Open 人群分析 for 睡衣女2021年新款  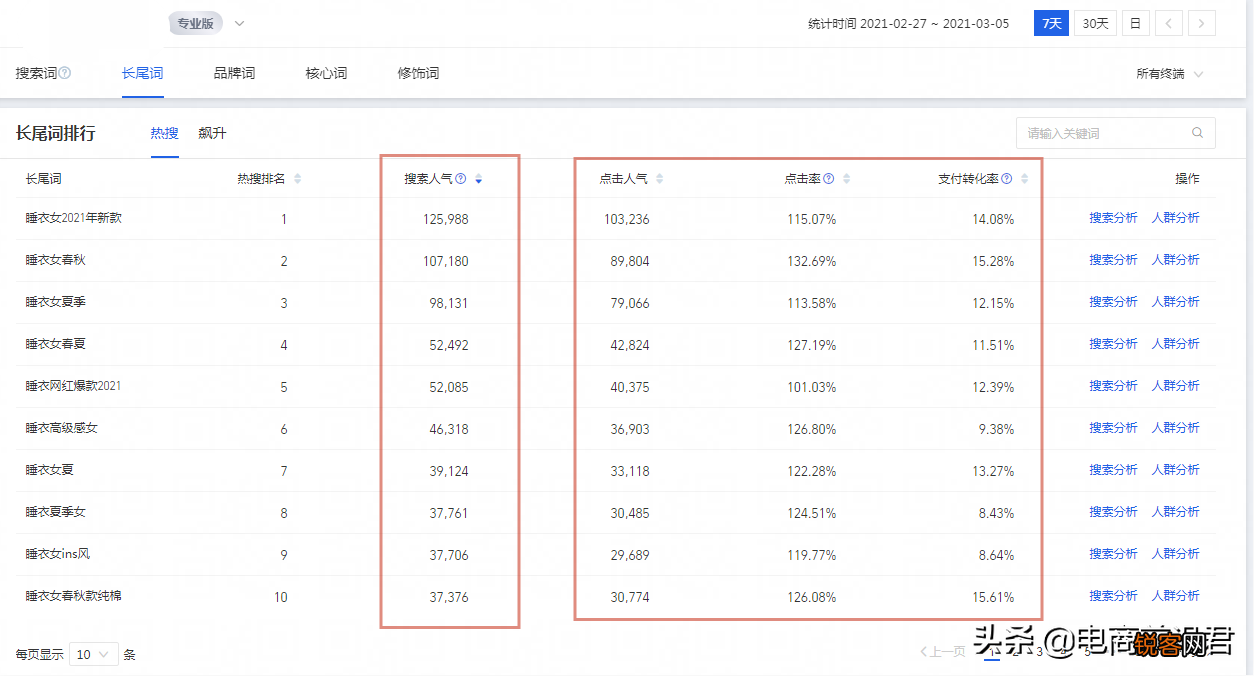tap(1175, 218)
